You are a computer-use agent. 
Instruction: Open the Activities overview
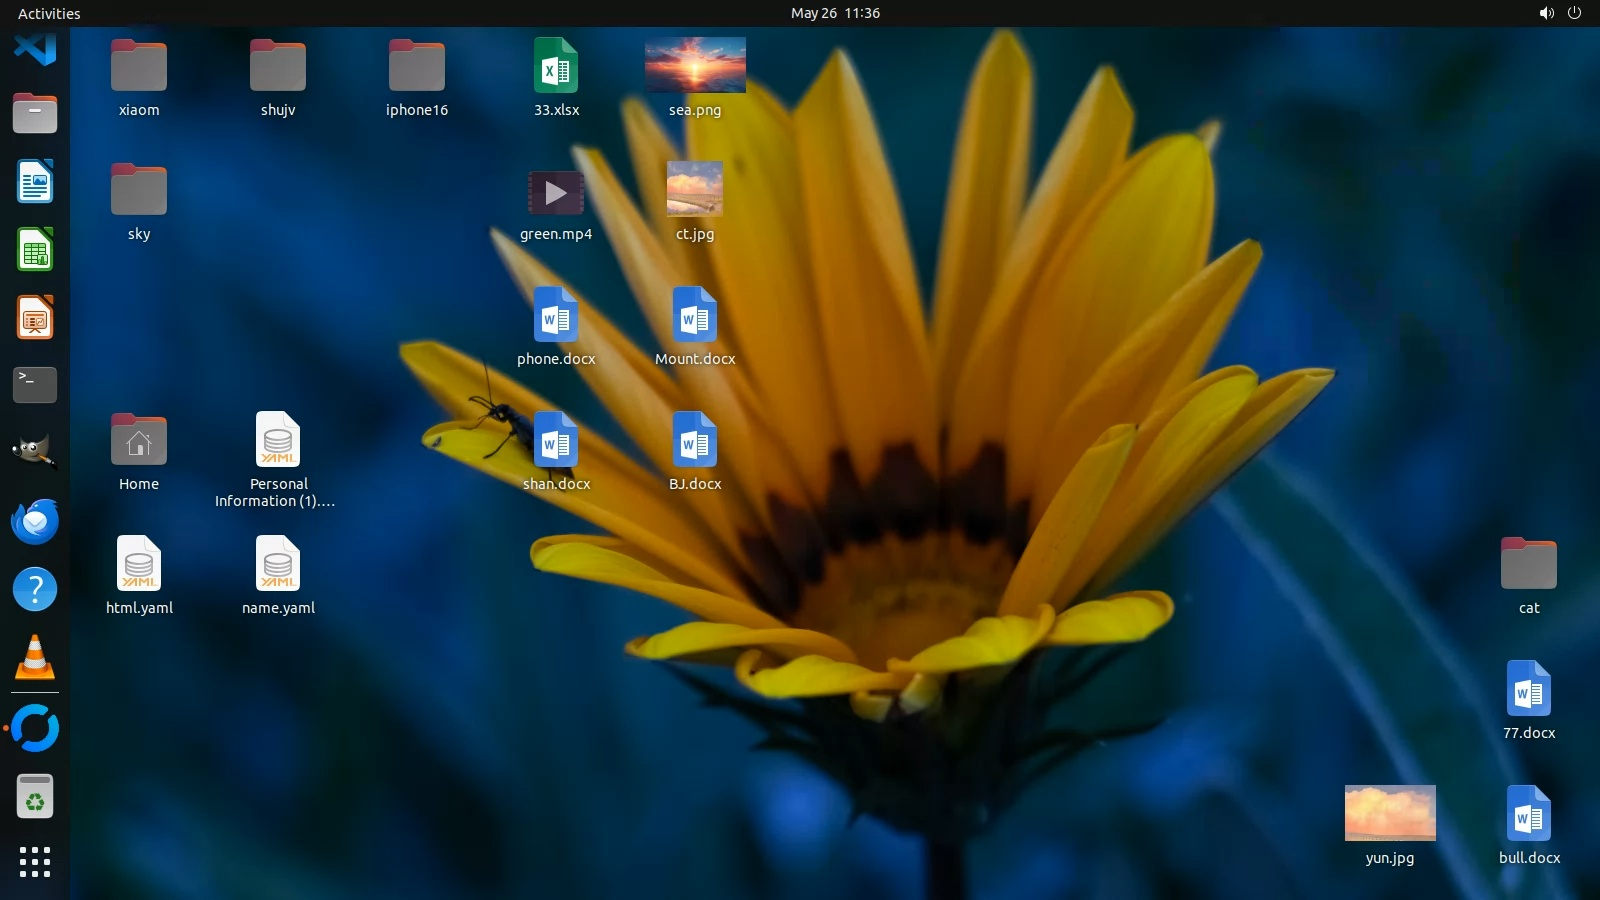tap(49, 13)
